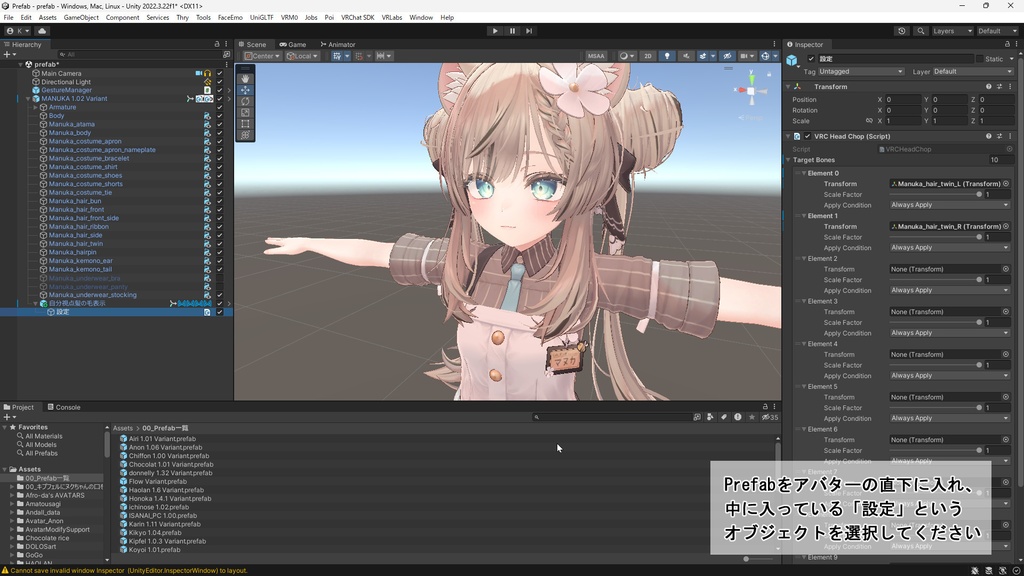Open the Layer dropdown showing Default
1024x576 pixels.
[973, 71]
